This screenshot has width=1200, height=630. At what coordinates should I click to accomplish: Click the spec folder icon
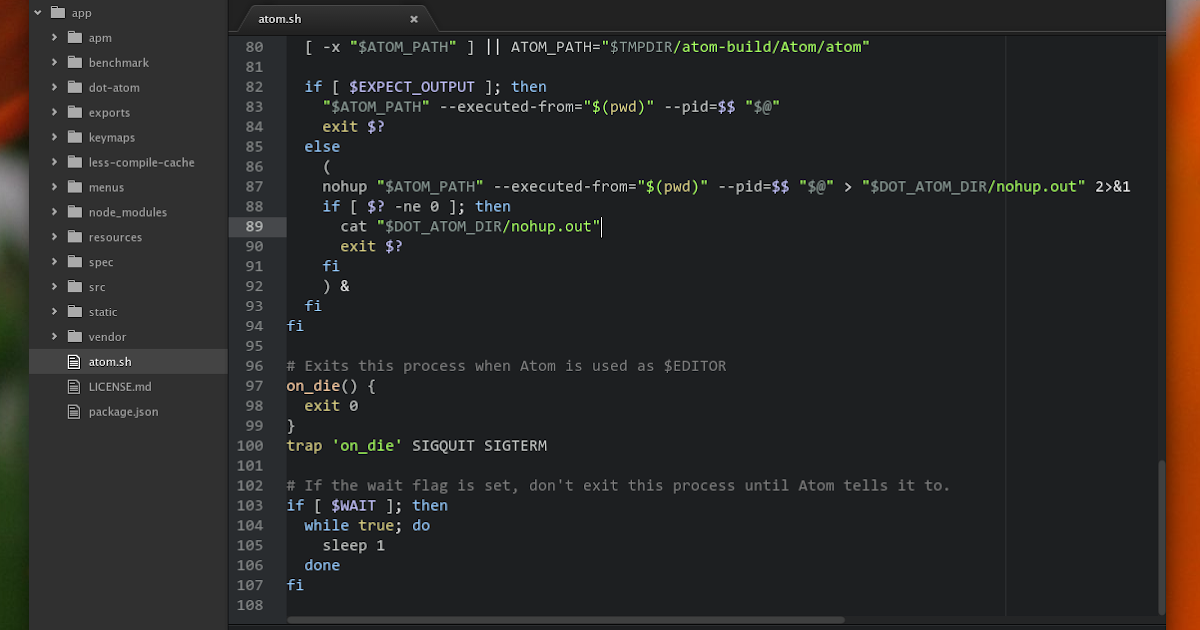(74, 263)
